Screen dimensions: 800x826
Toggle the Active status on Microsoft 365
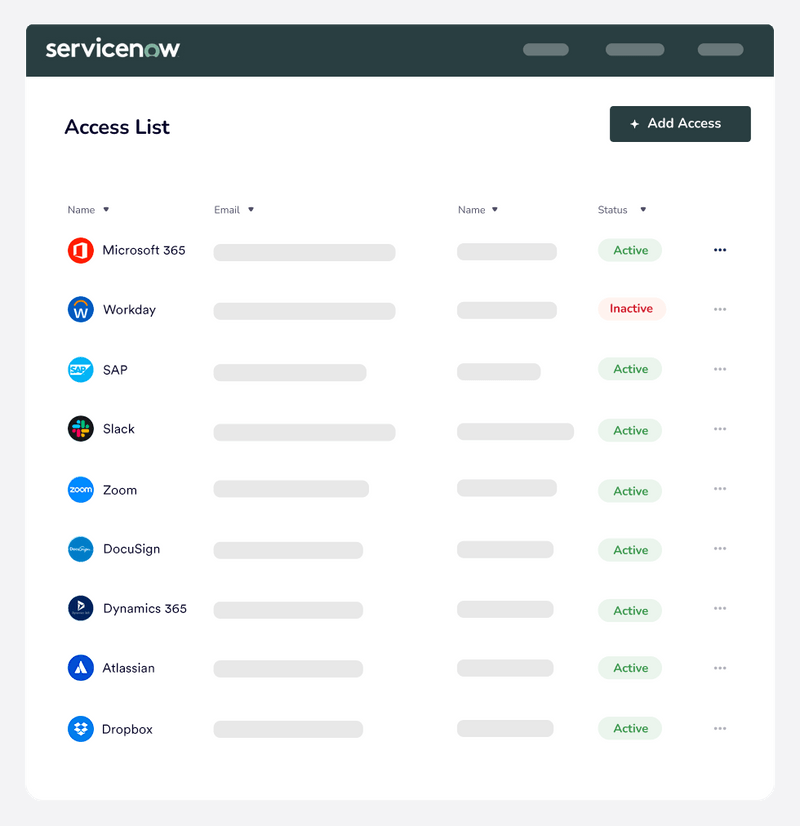tap(629, 250)
